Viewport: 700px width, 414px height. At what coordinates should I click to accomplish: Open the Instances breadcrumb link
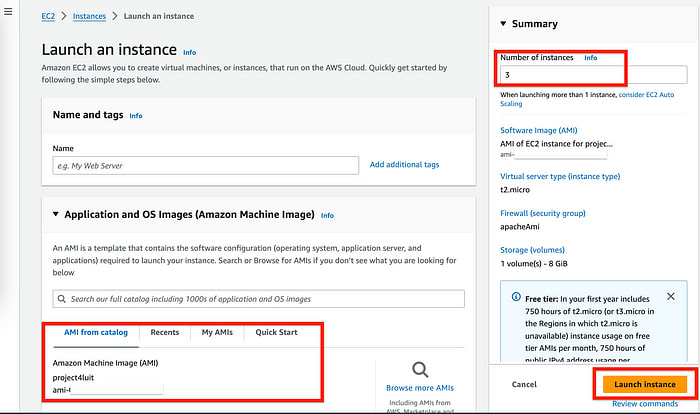tap(89, 17)
